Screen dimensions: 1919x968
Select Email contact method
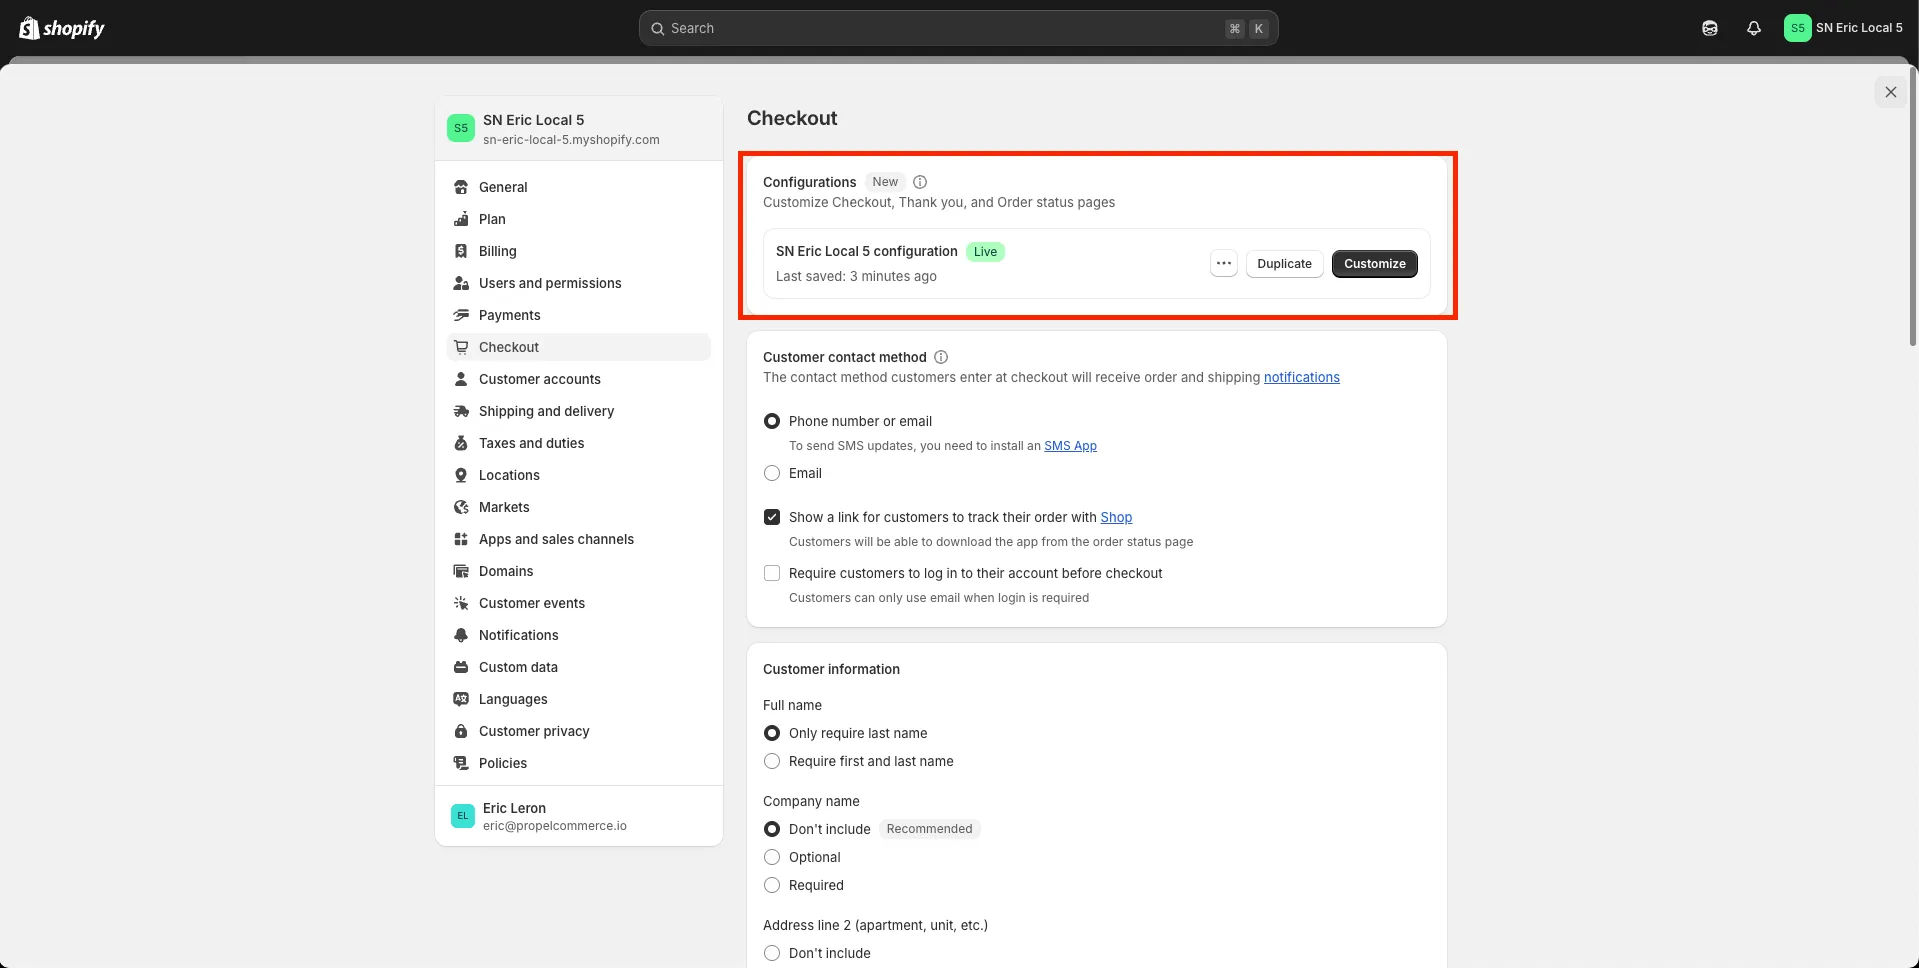coord(772,473)
